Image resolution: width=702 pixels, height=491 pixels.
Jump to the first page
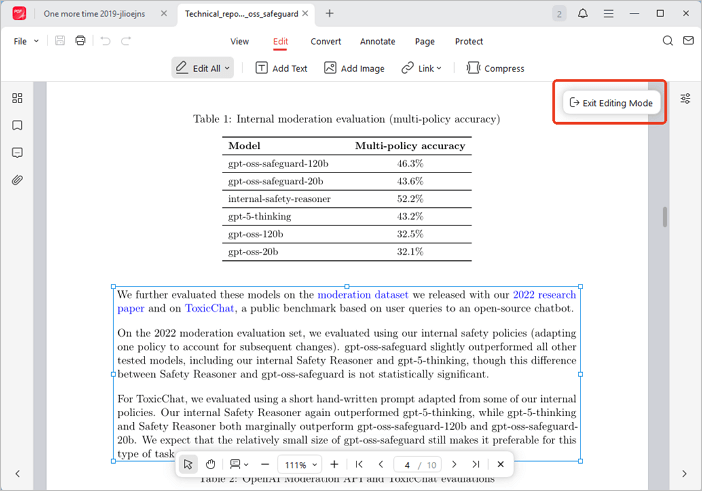(359, 464)
